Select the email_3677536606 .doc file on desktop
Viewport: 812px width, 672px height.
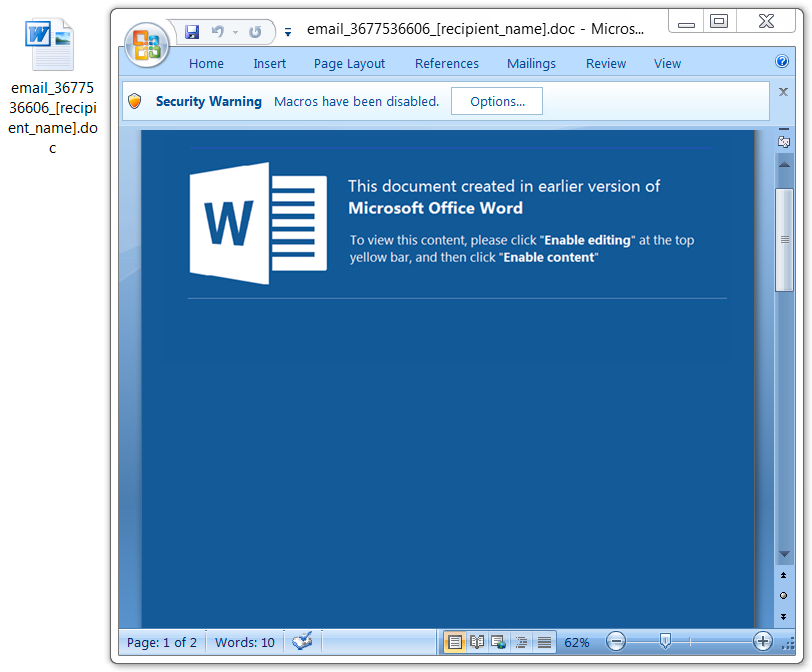(x=51, y=87)
